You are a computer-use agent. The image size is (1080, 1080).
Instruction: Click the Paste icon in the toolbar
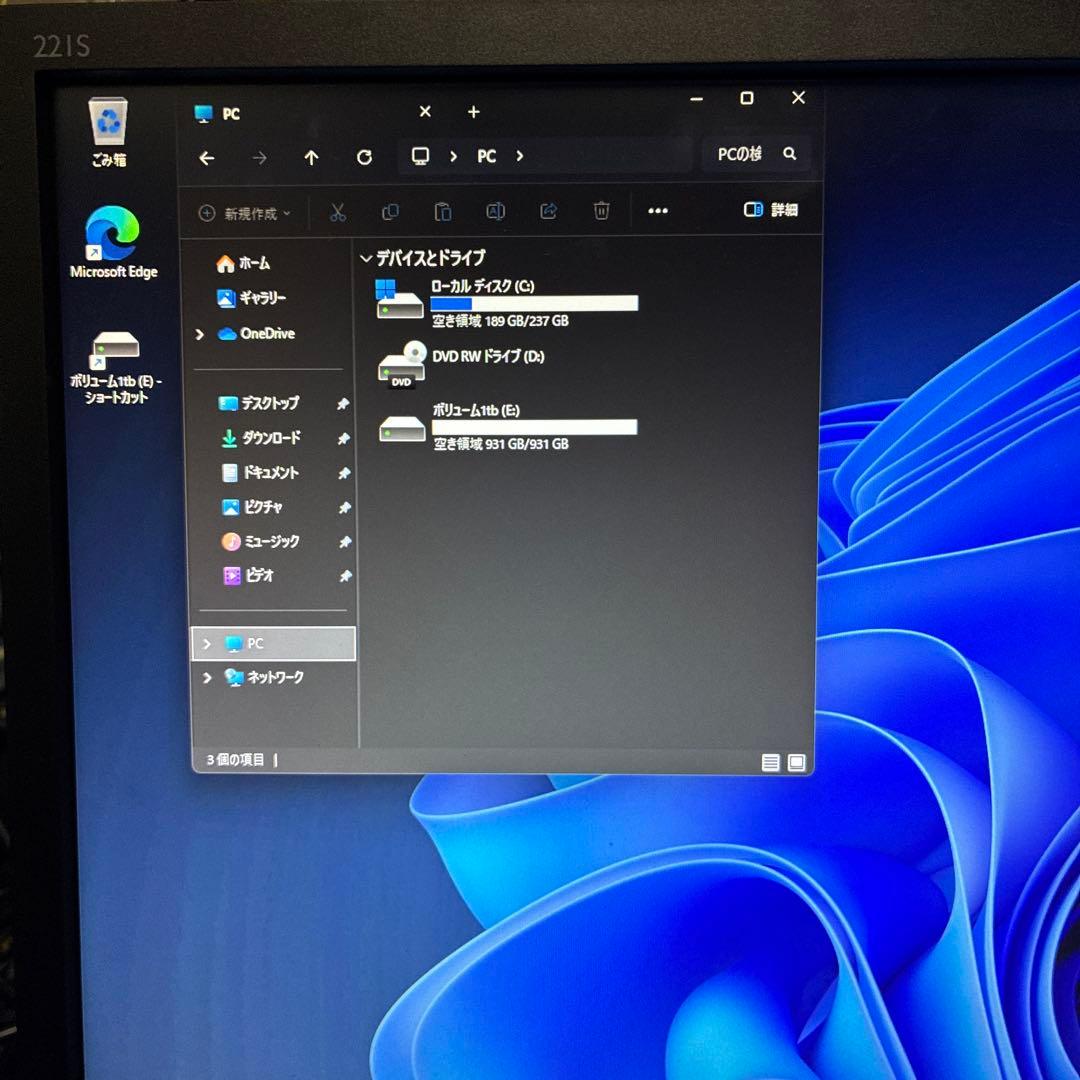(443, 212)
